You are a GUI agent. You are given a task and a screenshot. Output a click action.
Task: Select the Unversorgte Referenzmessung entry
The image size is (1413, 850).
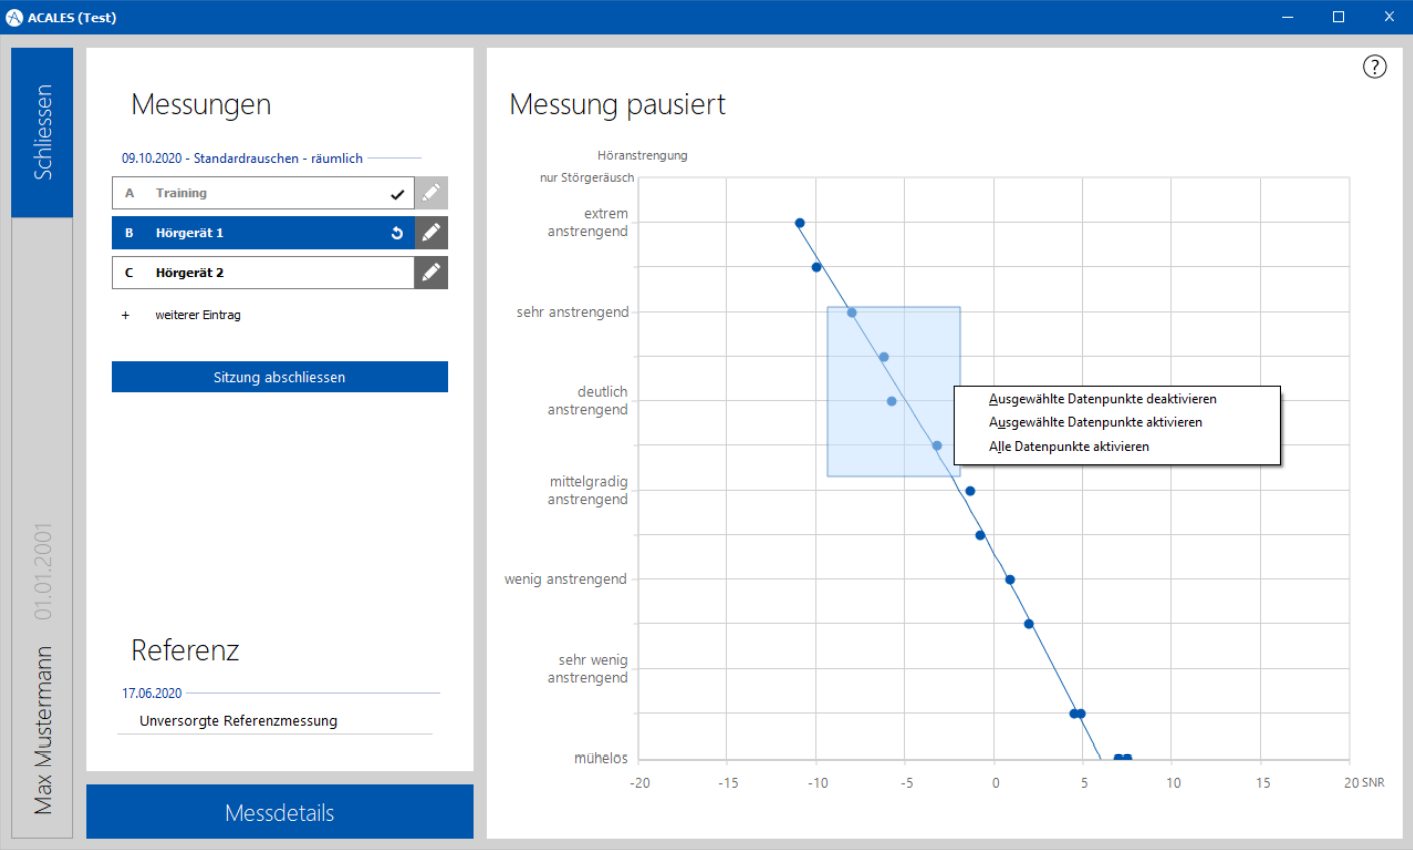click(x=238, y=721)
